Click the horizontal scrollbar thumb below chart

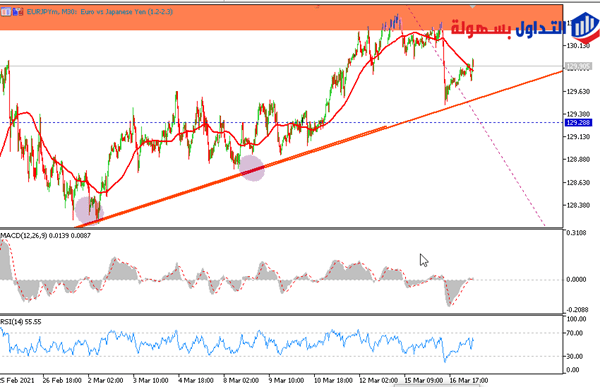436,385
